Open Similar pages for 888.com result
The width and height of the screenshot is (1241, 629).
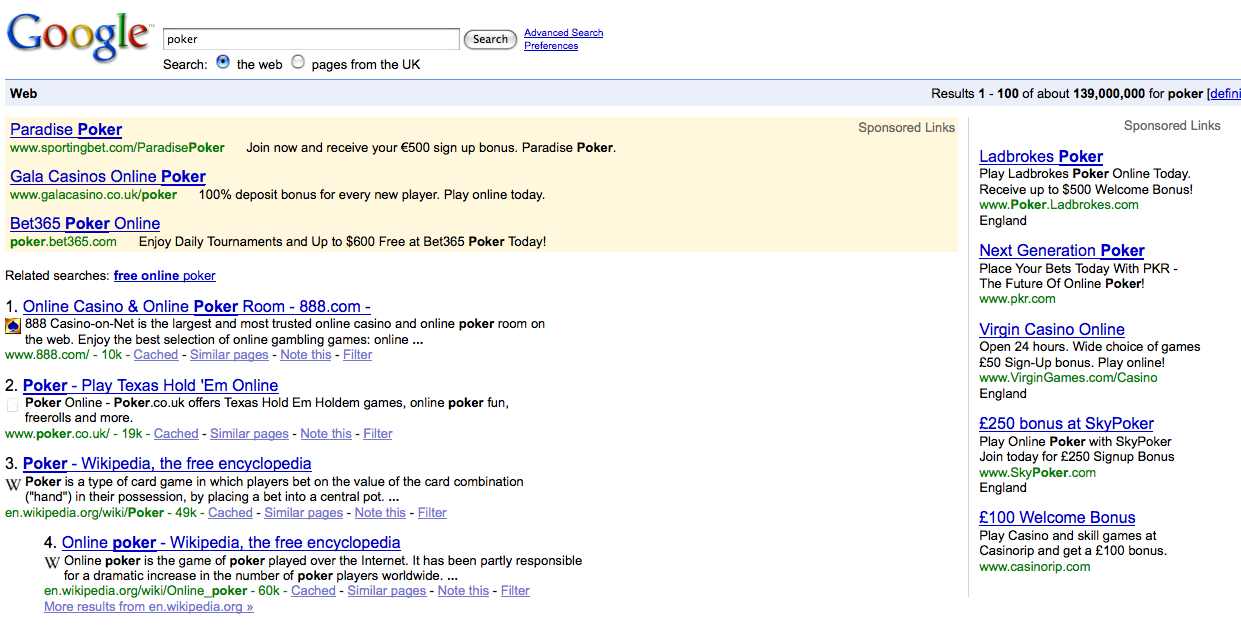point(229,355)
